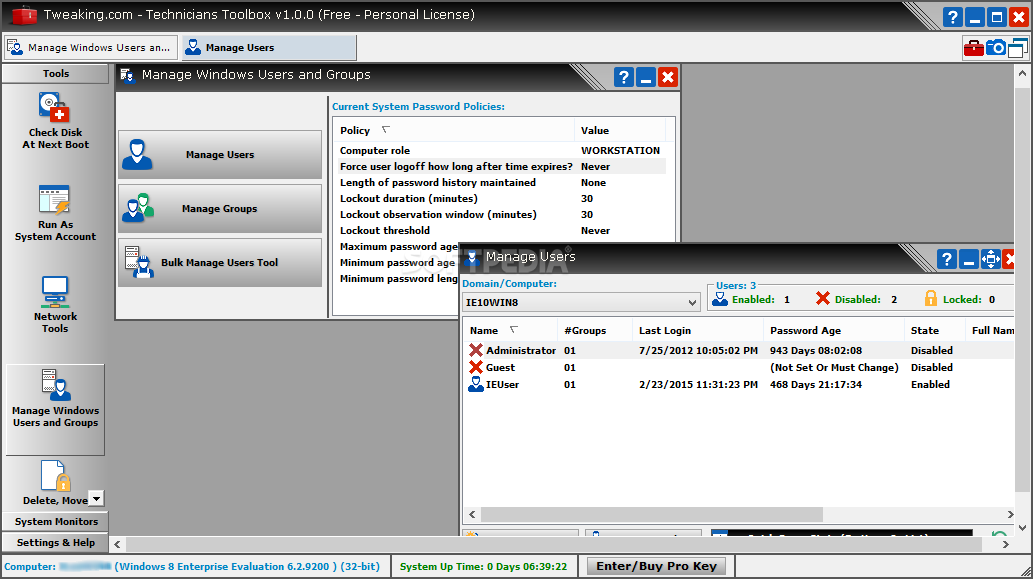Open the Domain/Computer IE10WIN8 dropdown
The image size is (1033, 579).
tap(581, 302)
